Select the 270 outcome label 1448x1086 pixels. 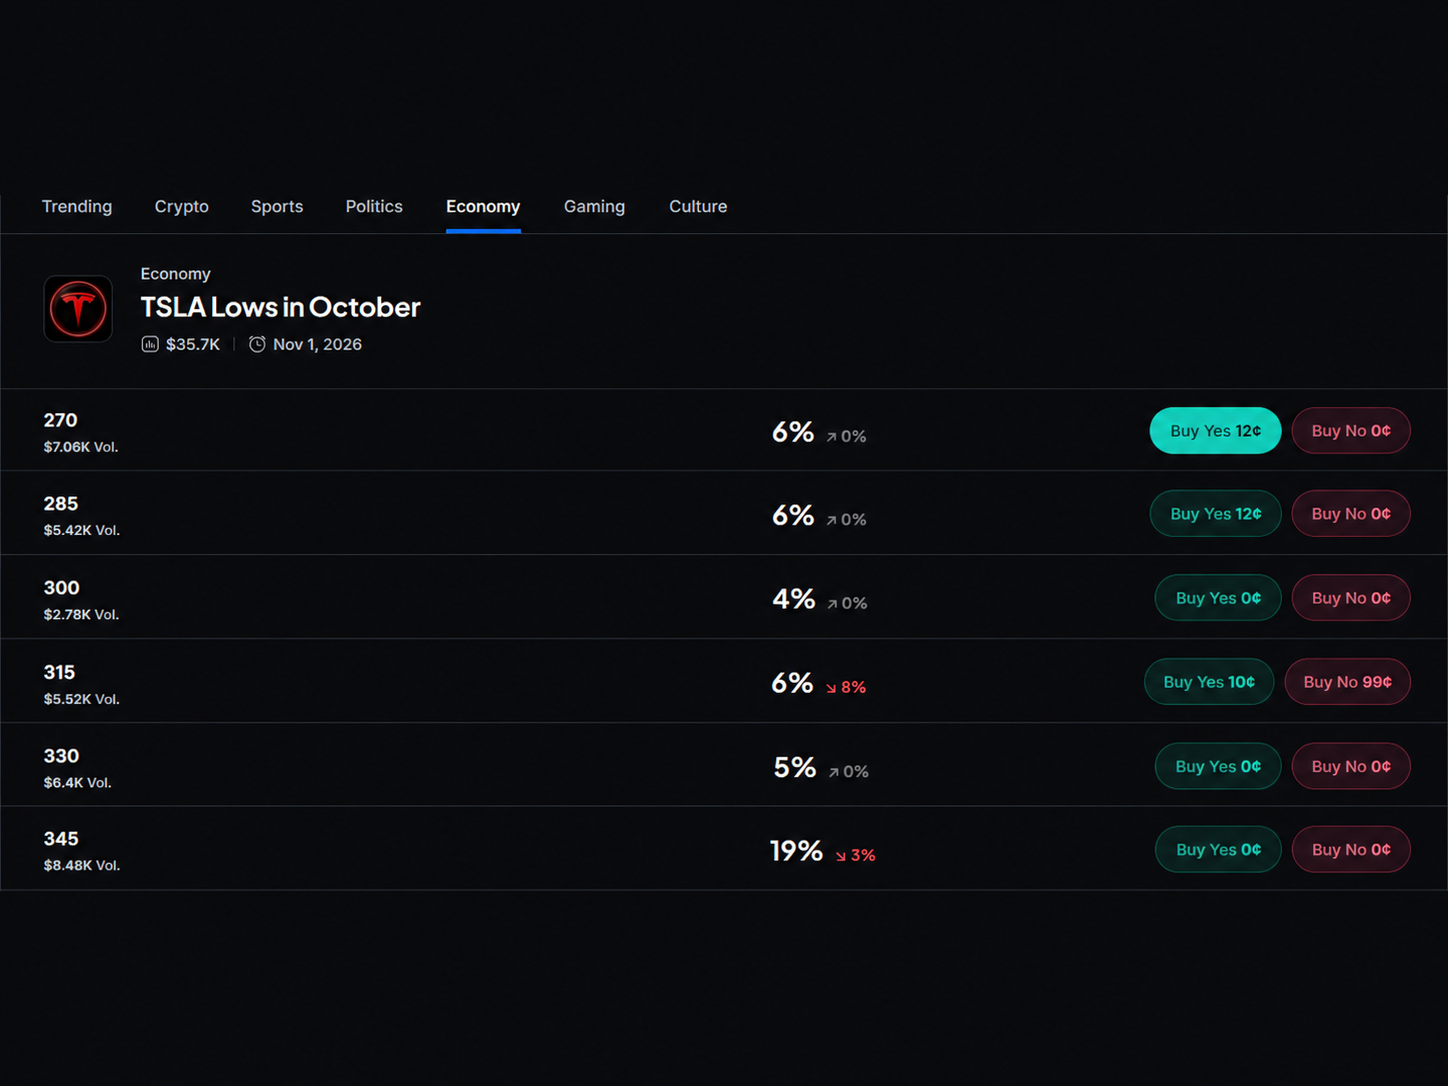coord(60,420)
